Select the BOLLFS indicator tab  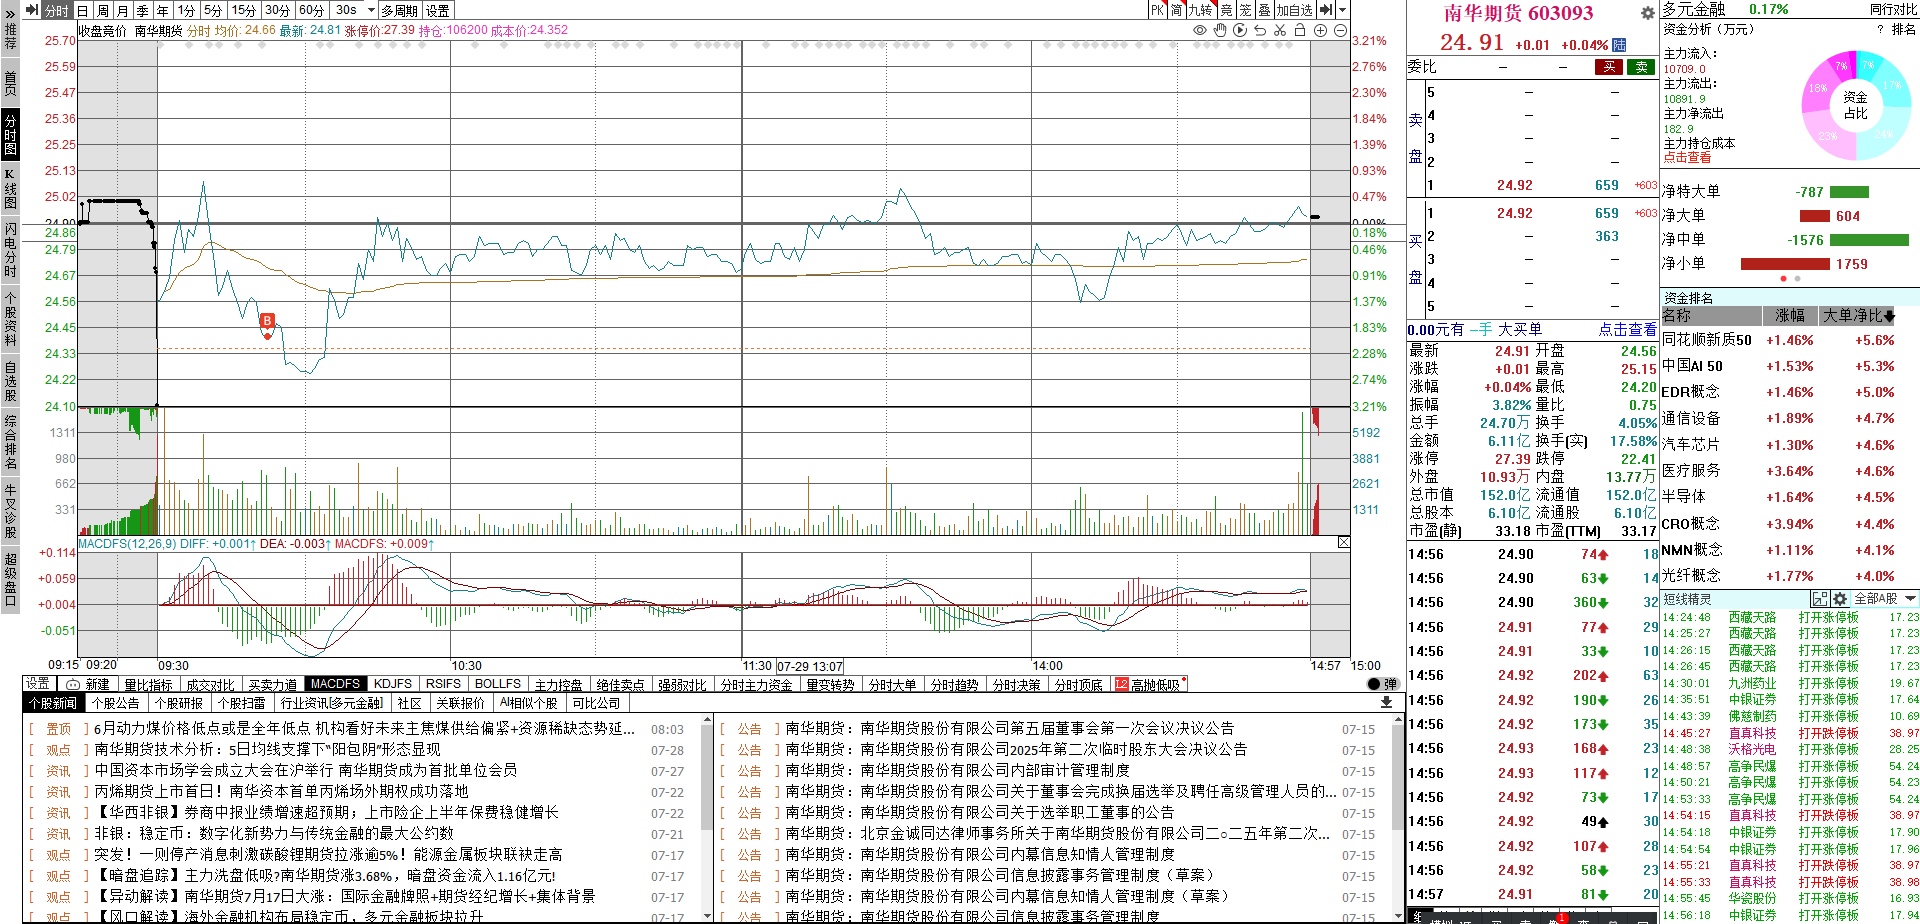point(498,684)
